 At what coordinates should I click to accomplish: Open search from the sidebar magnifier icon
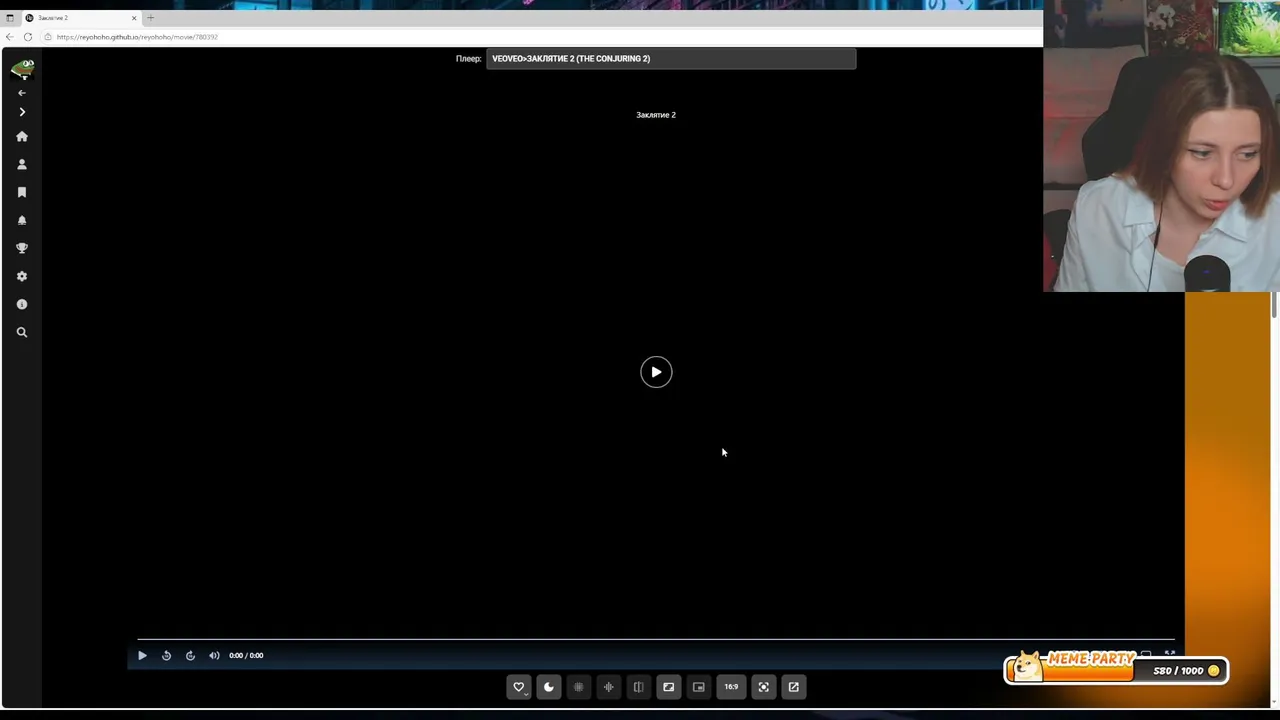(x=22, y=332)
